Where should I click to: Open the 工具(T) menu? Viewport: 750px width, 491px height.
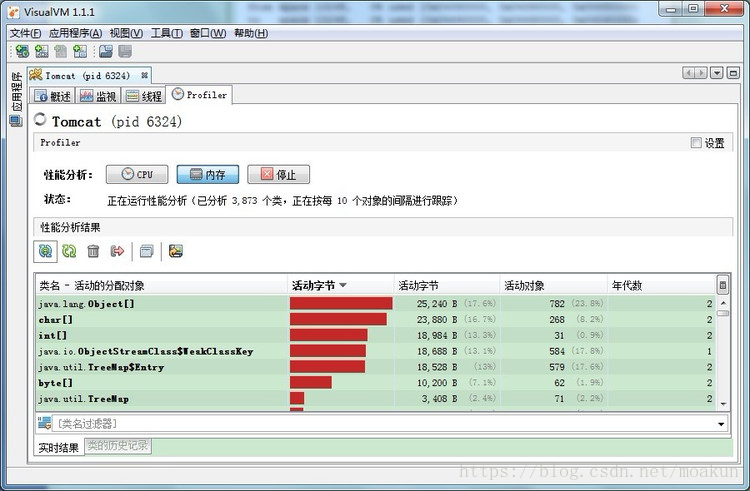tap(166, 33)
